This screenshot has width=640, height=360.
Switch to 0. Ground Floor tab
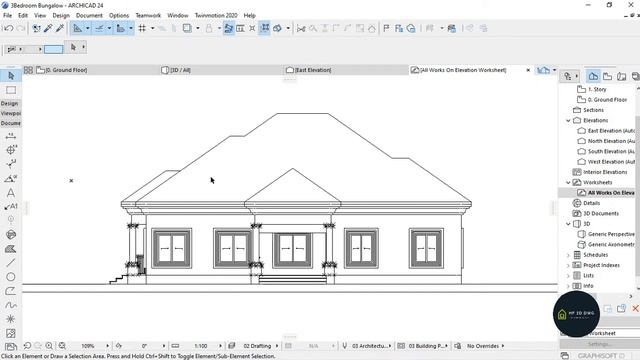tap(91, 70)
